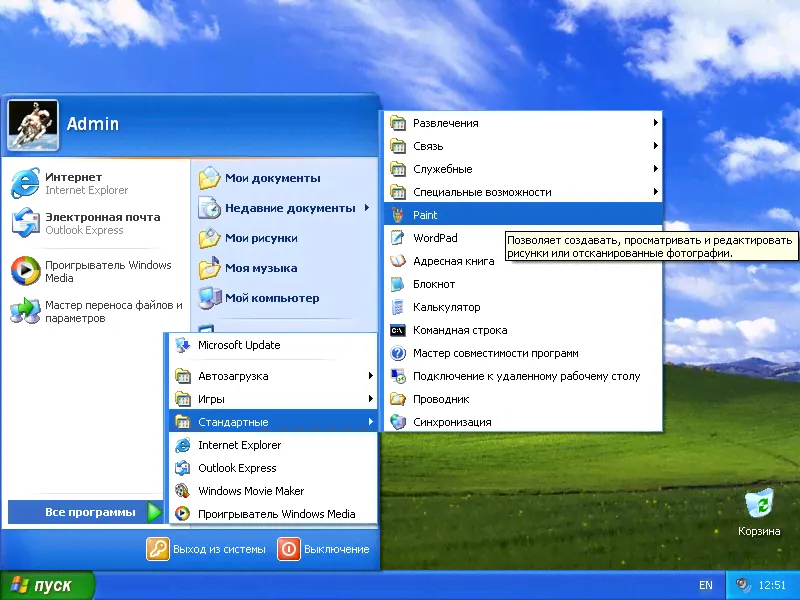Start Командная строка command prompt
This screenshot has width=800, height=600.
click(x=460, y=330)
